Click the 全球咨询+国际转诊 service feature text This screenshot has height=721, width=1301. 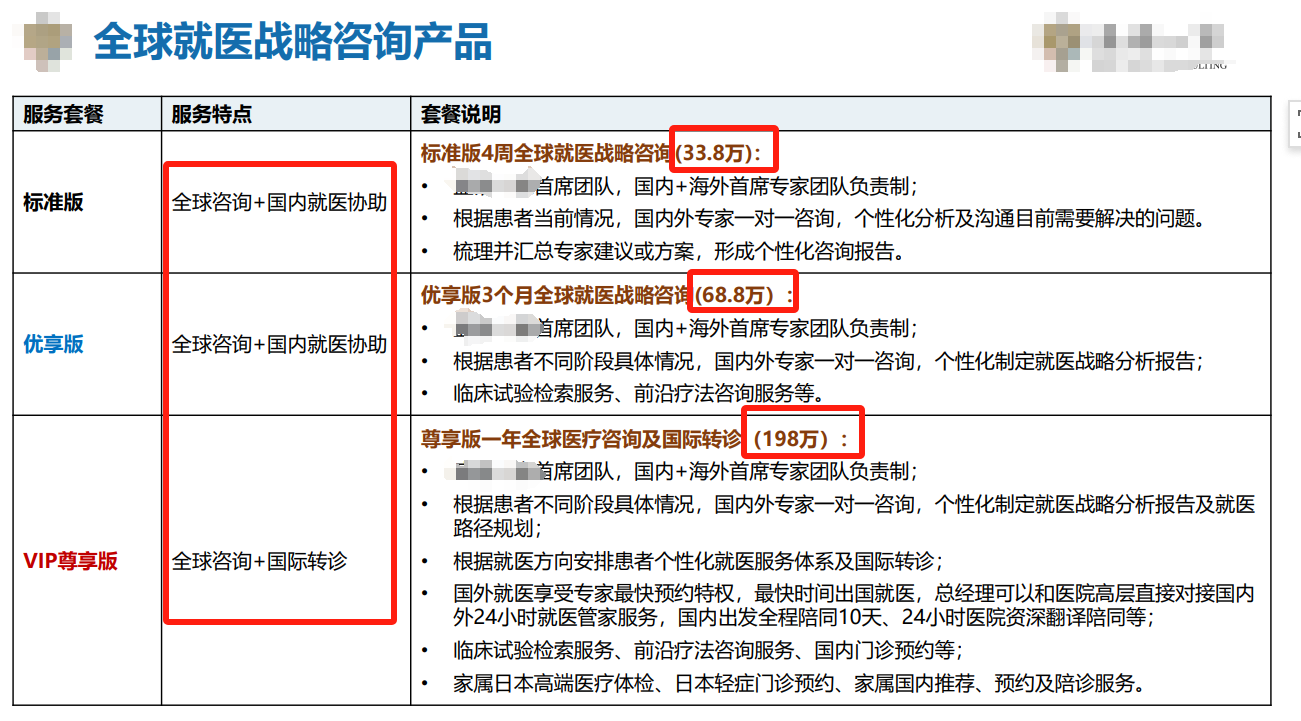tap(259, 561)
